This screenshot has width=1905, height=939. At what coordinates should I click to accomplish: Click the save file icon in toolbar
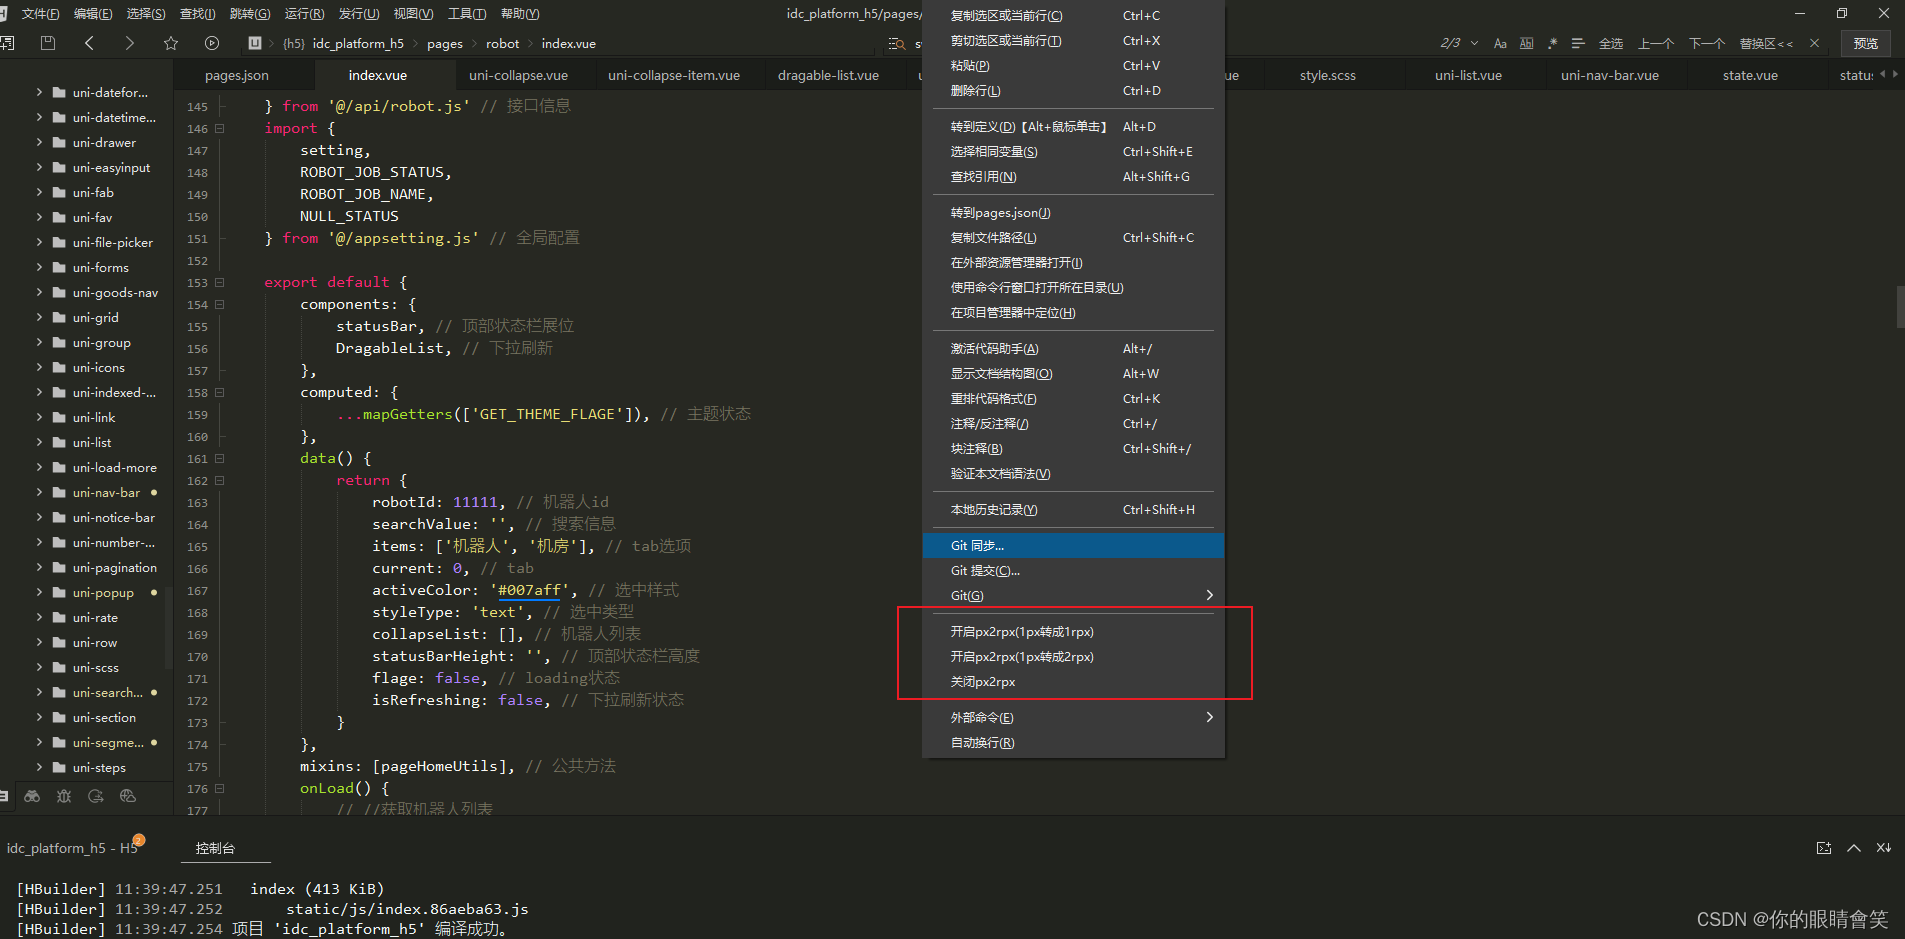(47, 43)
